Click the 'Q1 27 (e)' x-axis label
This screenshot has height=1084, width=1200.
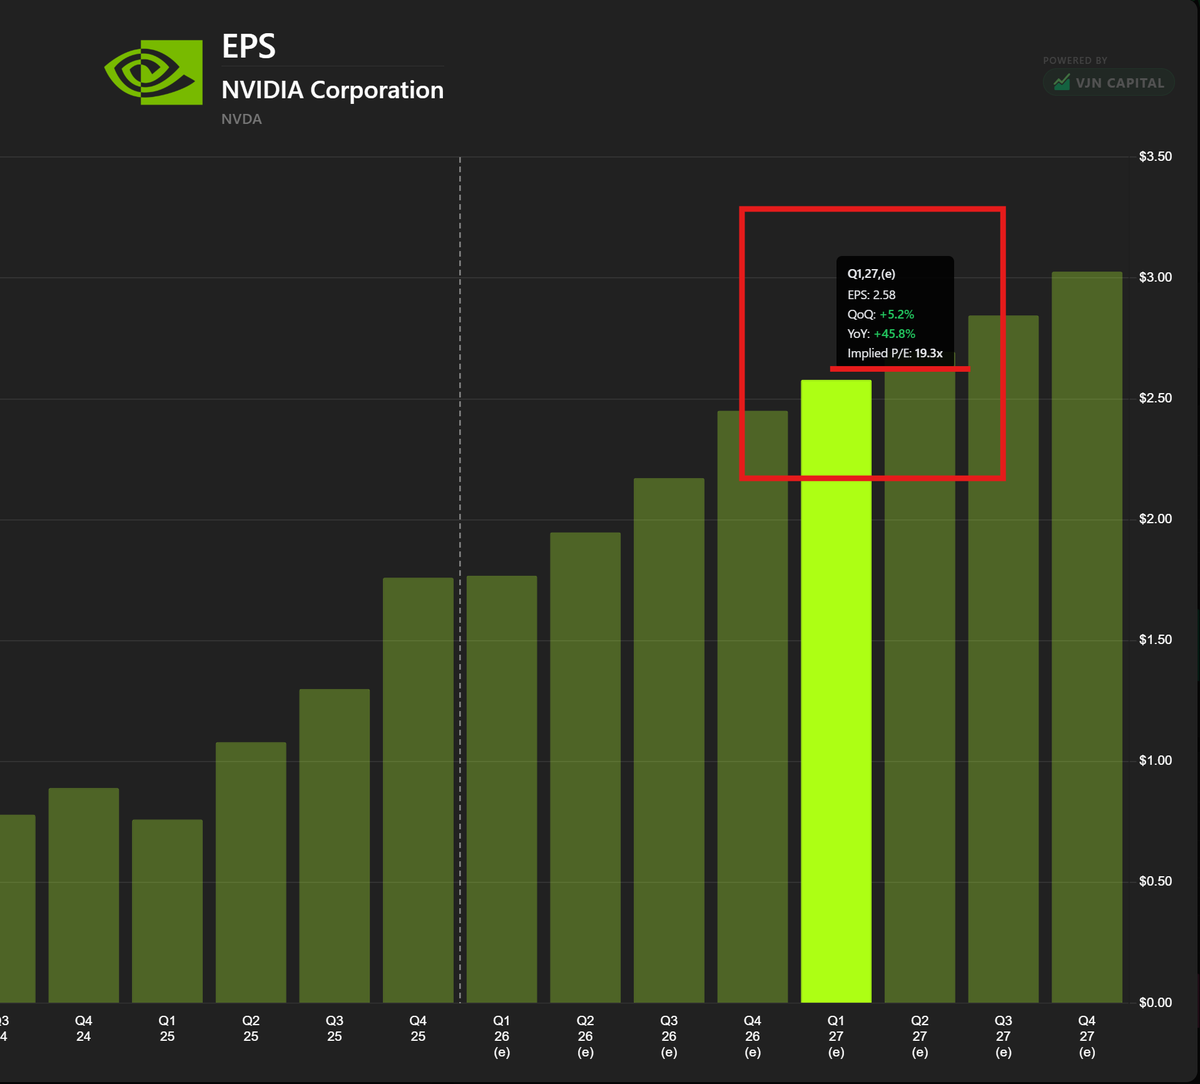point(836,1037)
